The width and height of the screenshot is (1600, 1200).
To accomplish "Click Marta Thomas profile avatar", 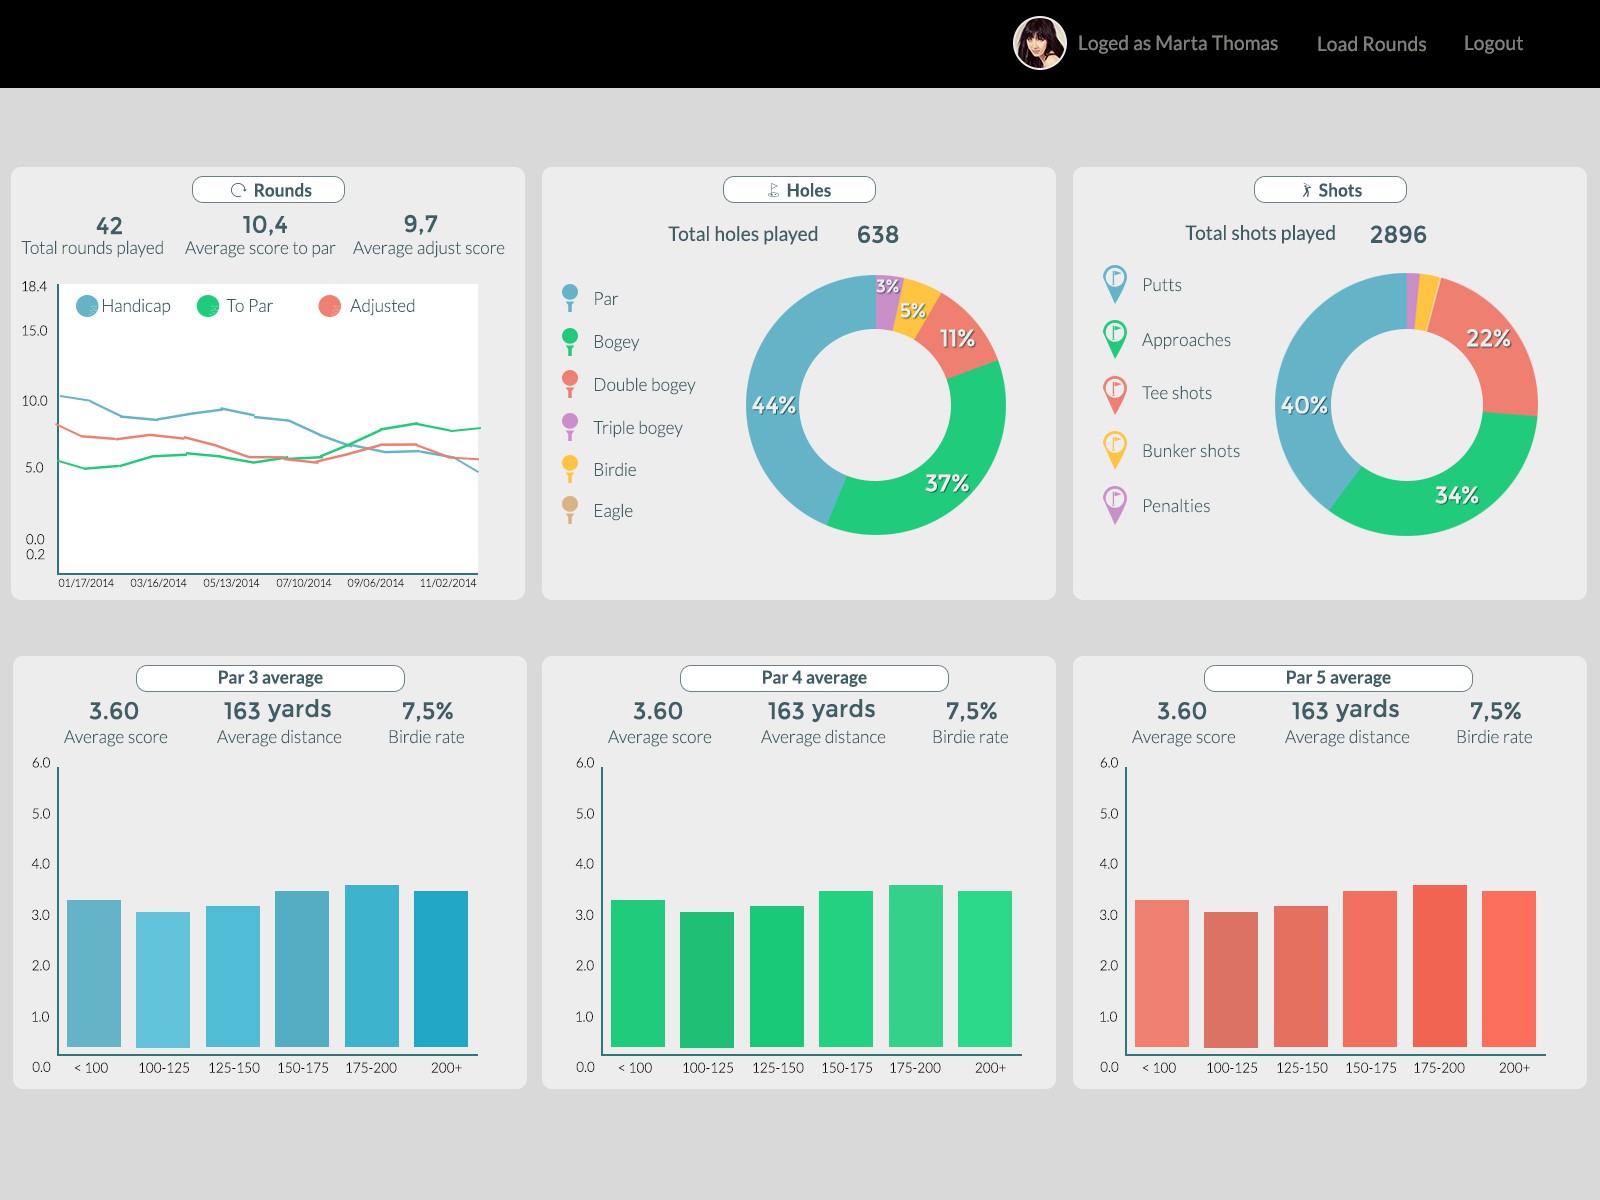I will pyautogui.click(x=1039, y=43).
